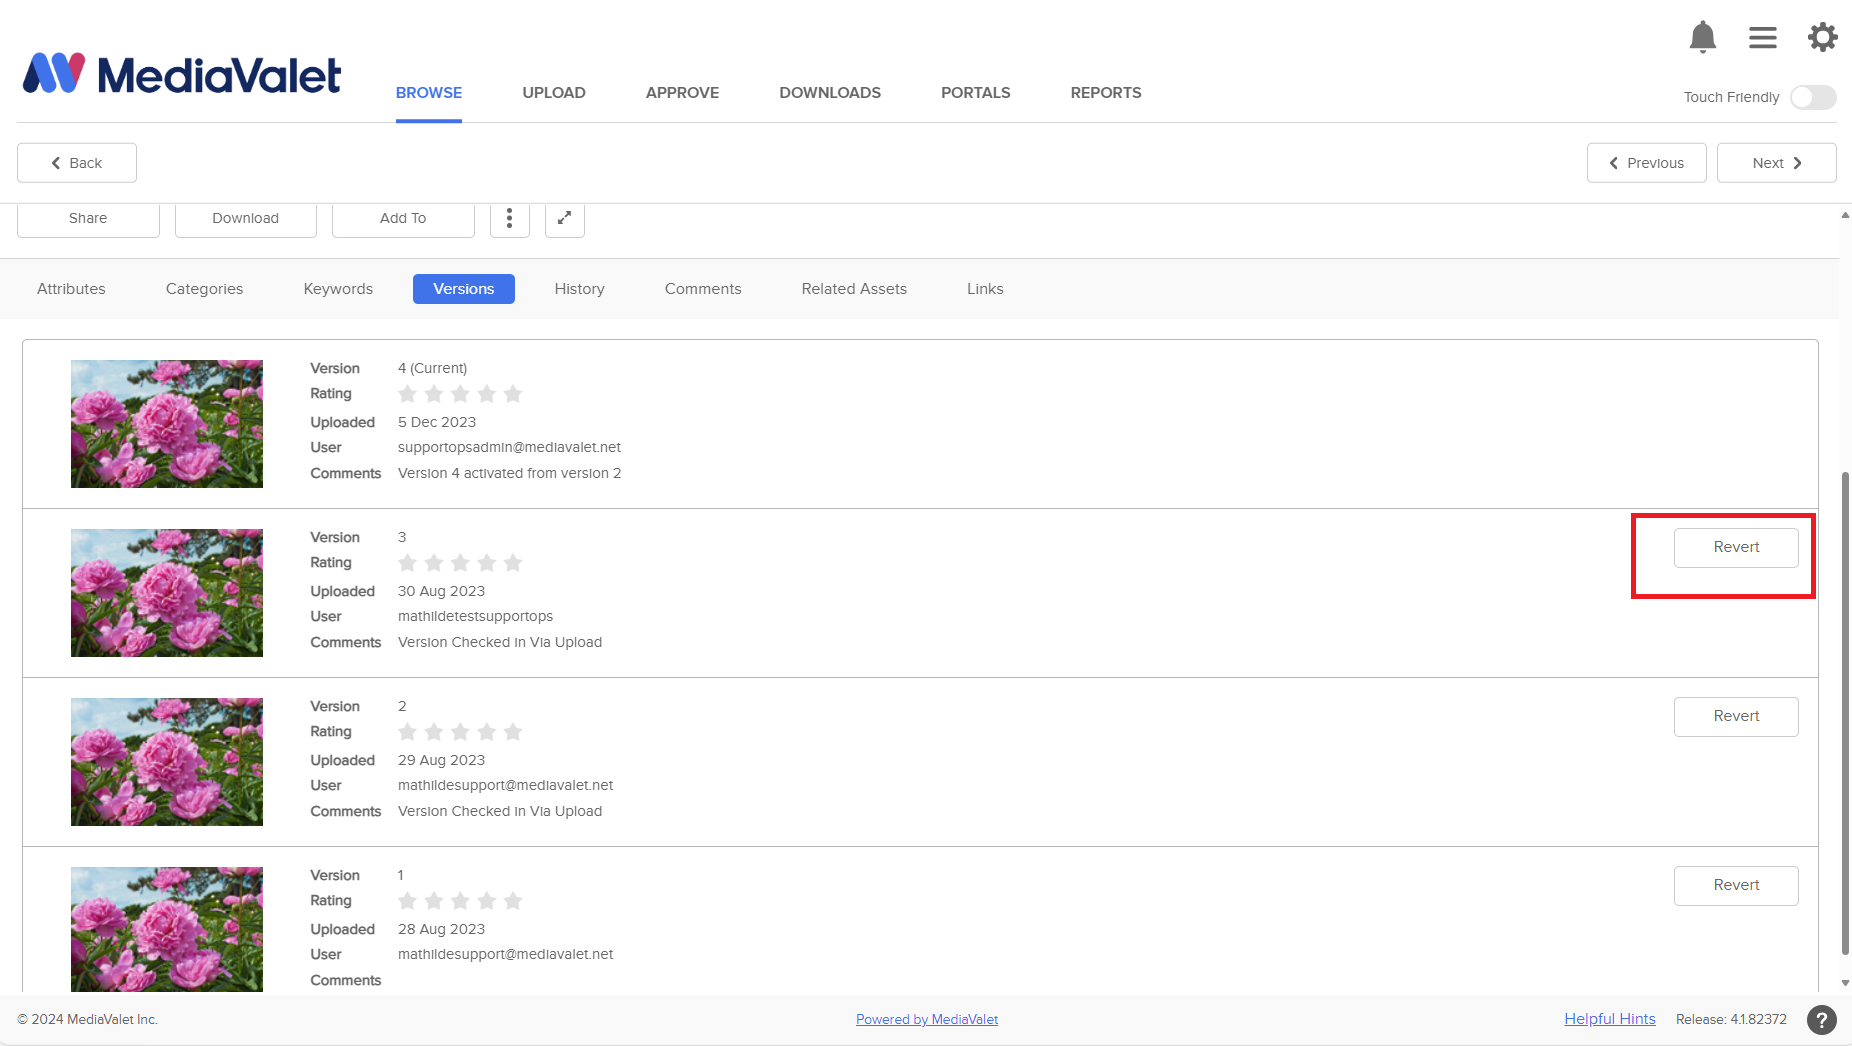This screenshot has width=1852, height=1046.
Task: Open version 2 thumbnail image
Action: click(x=167, y=762)
